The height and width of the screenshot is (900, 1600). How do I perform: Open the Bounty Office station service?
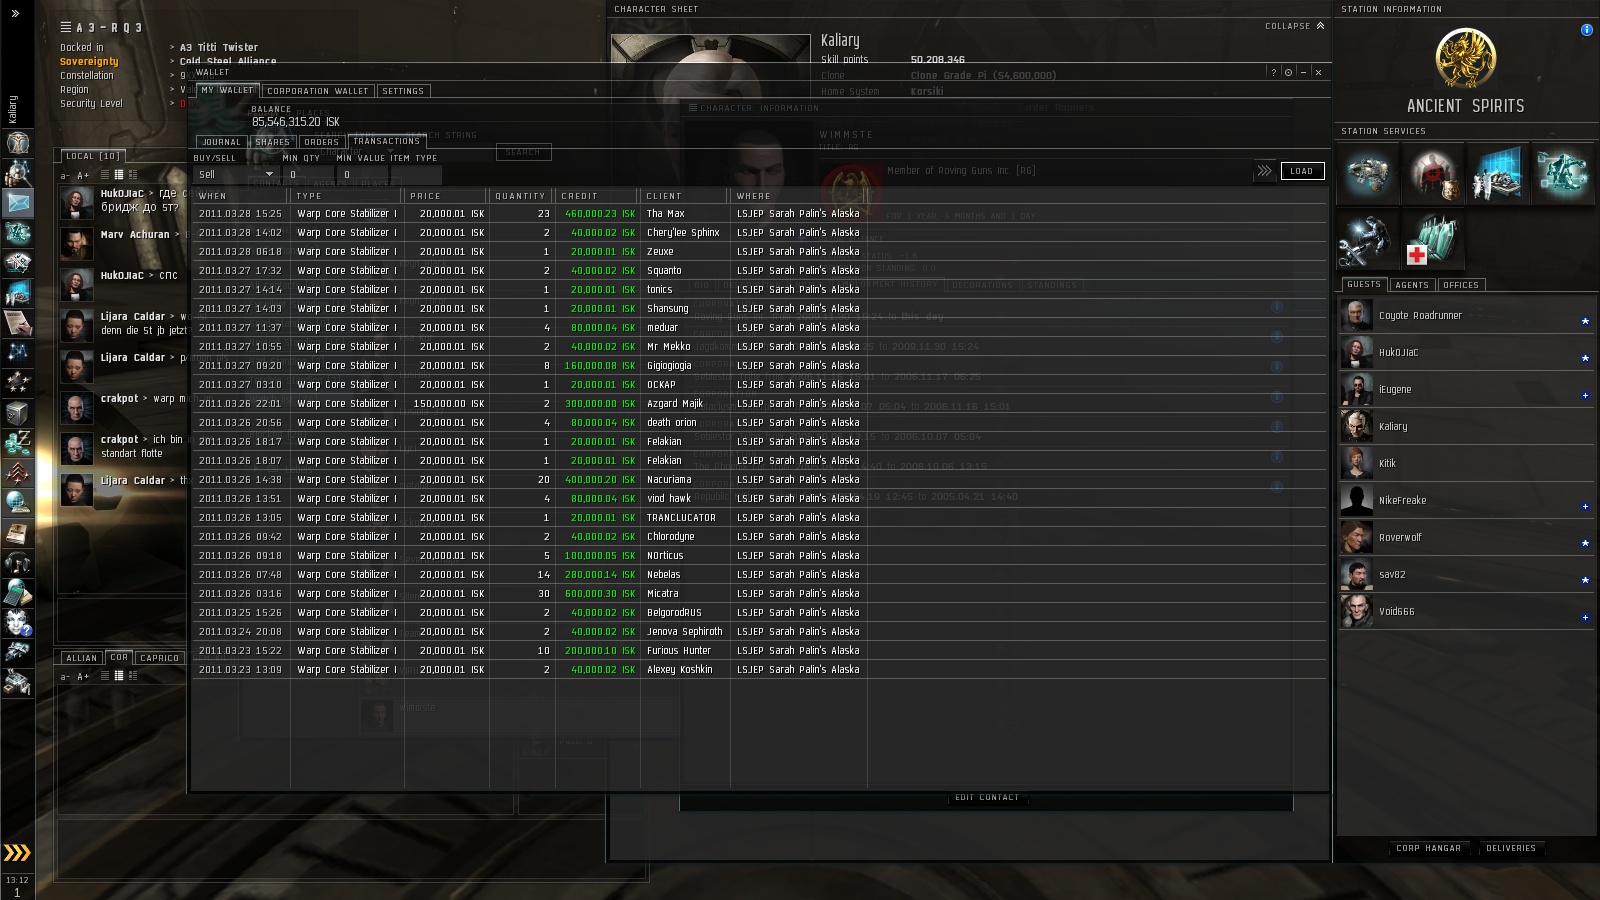[x=1432, y=174]
